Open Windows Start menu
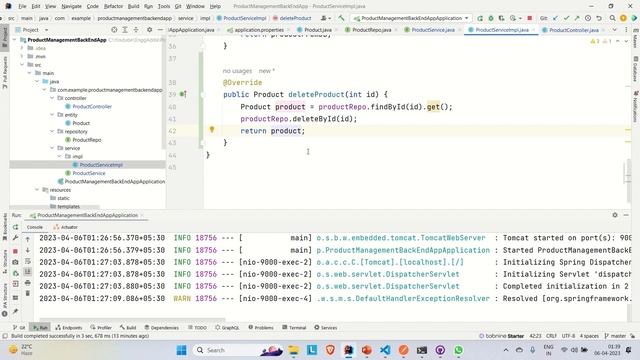This screenshot has width=640, height=360. (x=182, y=350)
